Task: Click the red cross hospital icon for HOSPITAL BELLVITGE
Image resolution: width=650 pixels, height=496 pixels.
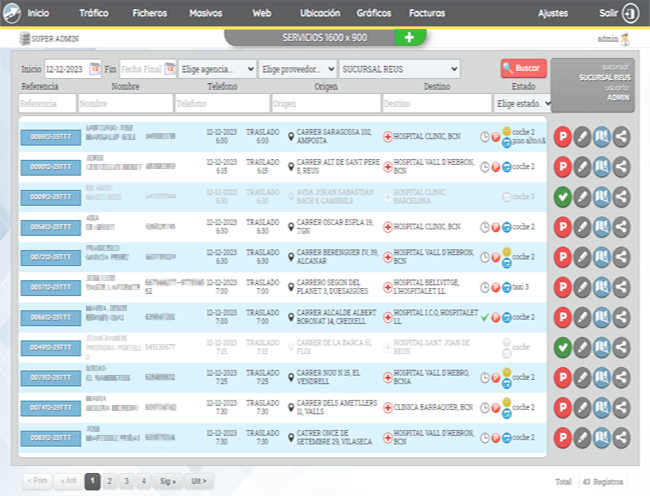Action: pyautogui.click(x=388, y=287)
